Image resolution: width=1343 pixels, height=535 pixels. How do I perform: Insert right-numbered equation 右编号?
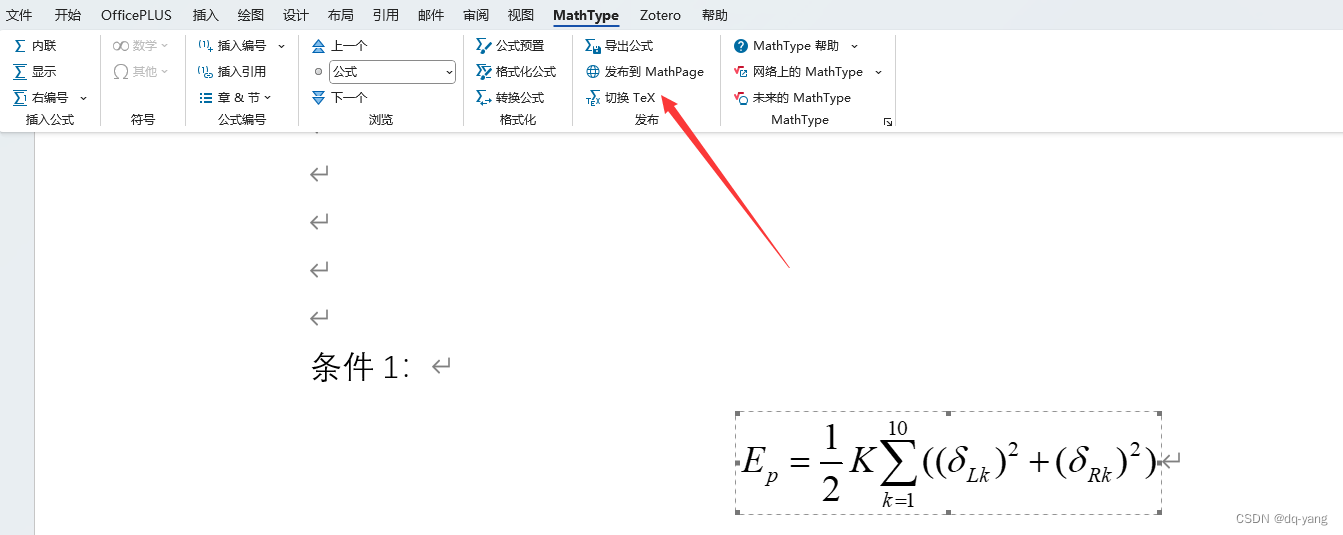click(x=40, y=98)
